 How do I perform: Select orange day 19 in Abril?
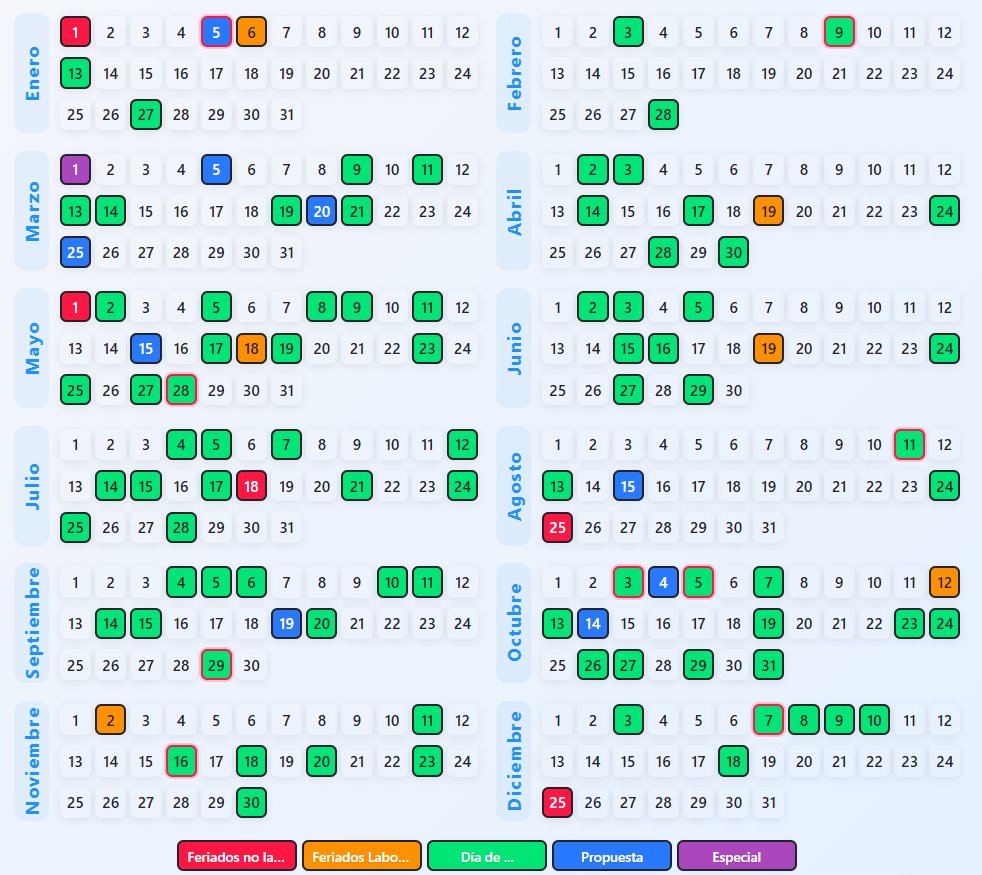click(768, 211)
